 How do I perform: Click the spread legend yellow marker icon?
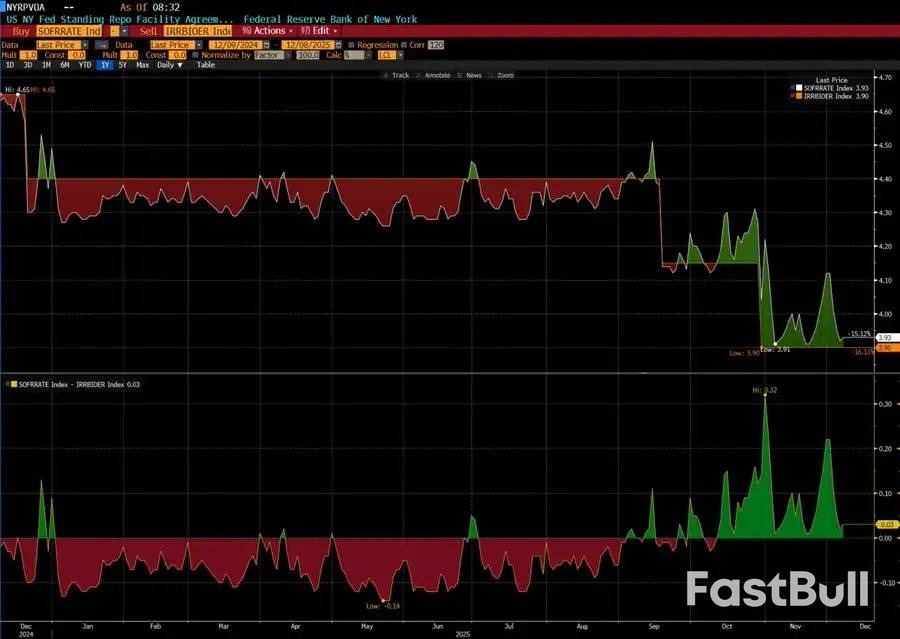(x=11, y=384)
